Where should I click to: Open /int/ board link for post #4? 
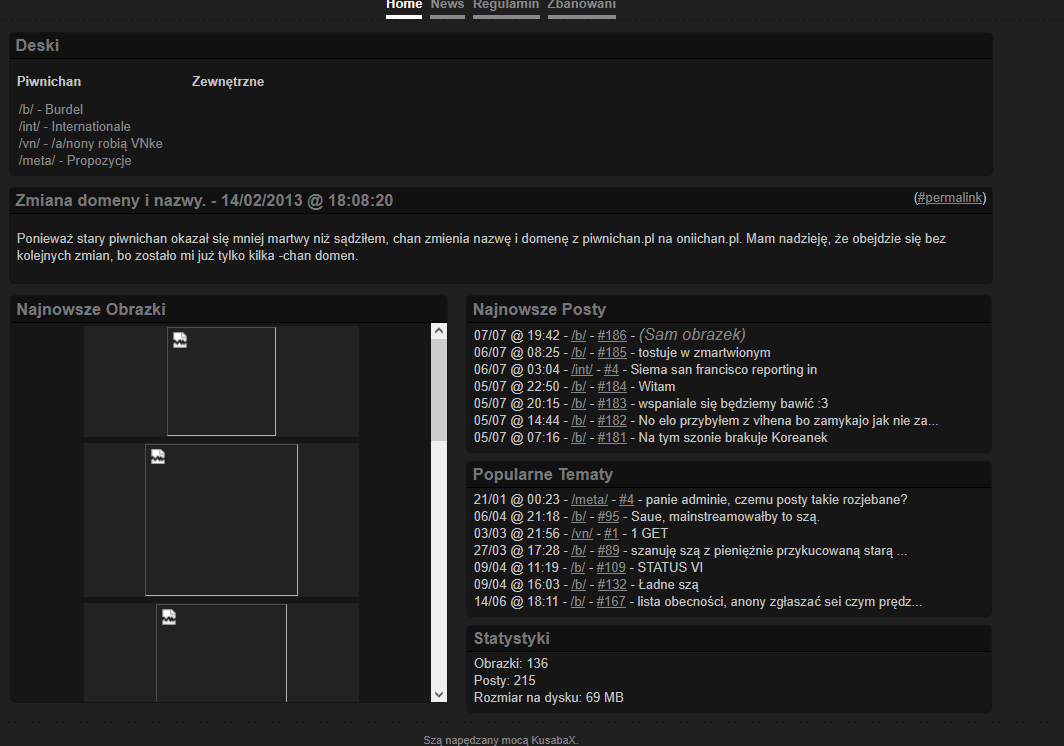pyautogui.click(x=582, y=370)
